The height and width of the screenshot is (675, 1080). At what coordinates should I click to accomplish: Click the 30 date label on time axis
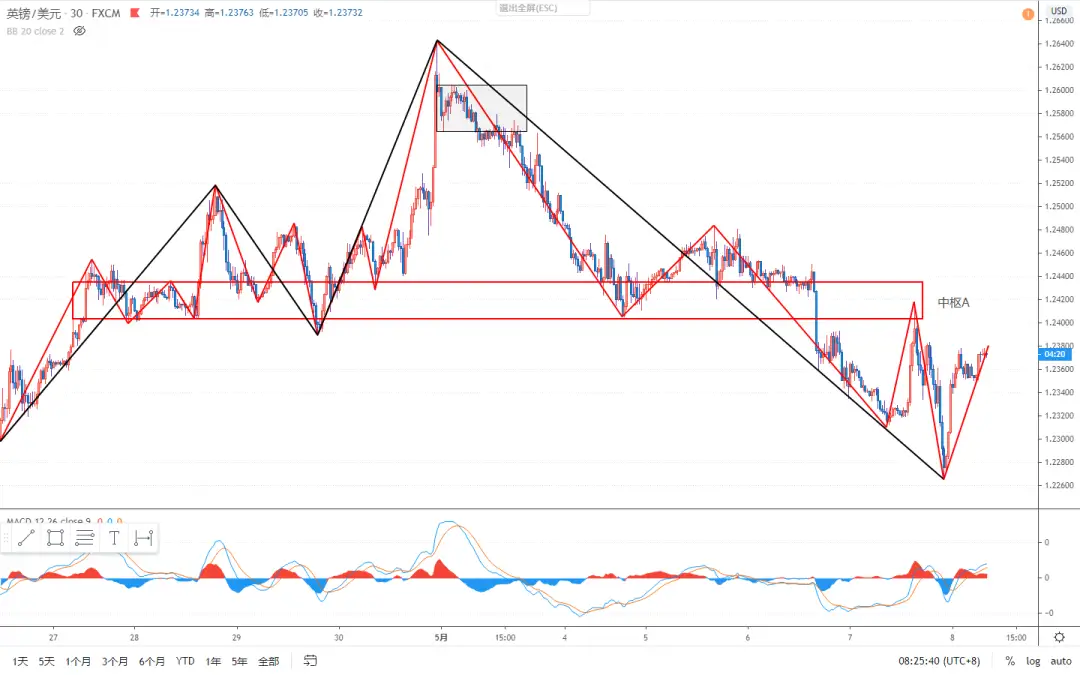(x=338, y=637)
